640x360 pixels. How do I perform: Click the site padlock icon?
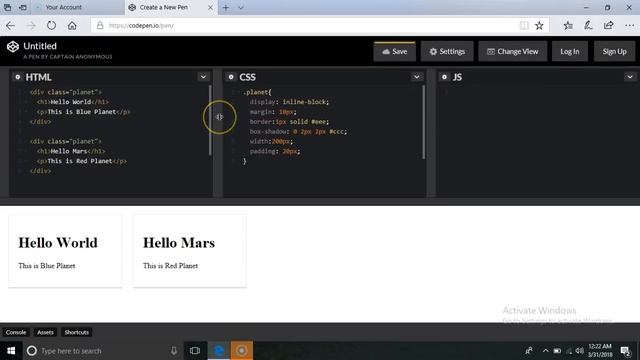(x=100, y=25)
